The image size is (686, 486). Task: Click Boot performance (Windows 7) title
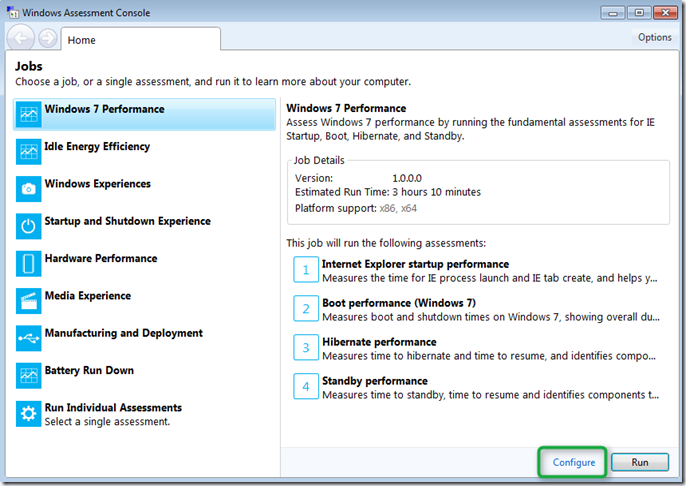click(399, 303)
